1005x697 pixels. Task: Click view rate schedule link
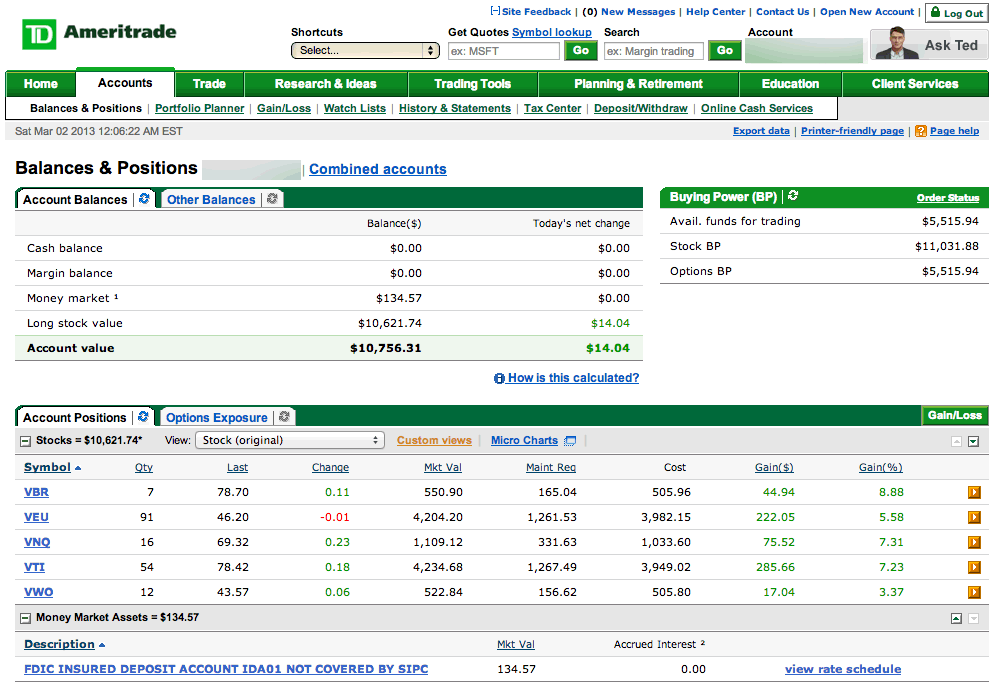(x=843, y=669)
